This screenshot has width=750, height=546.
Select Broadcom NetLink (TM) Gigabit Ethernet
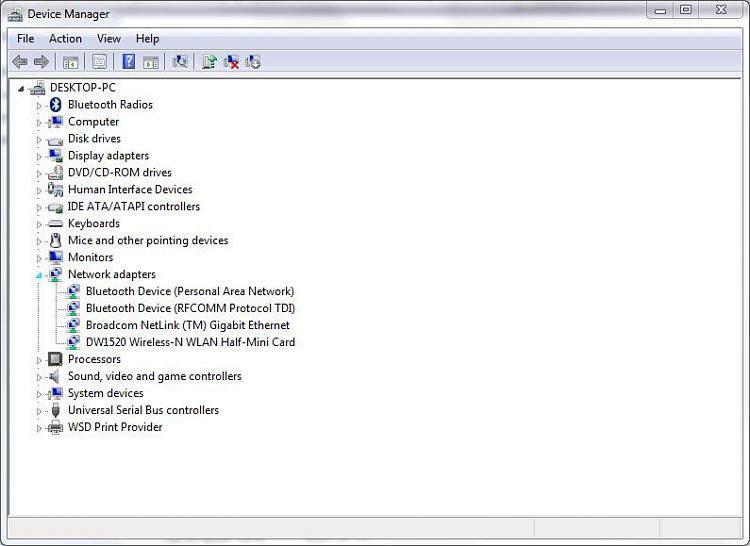click(188, 325)
